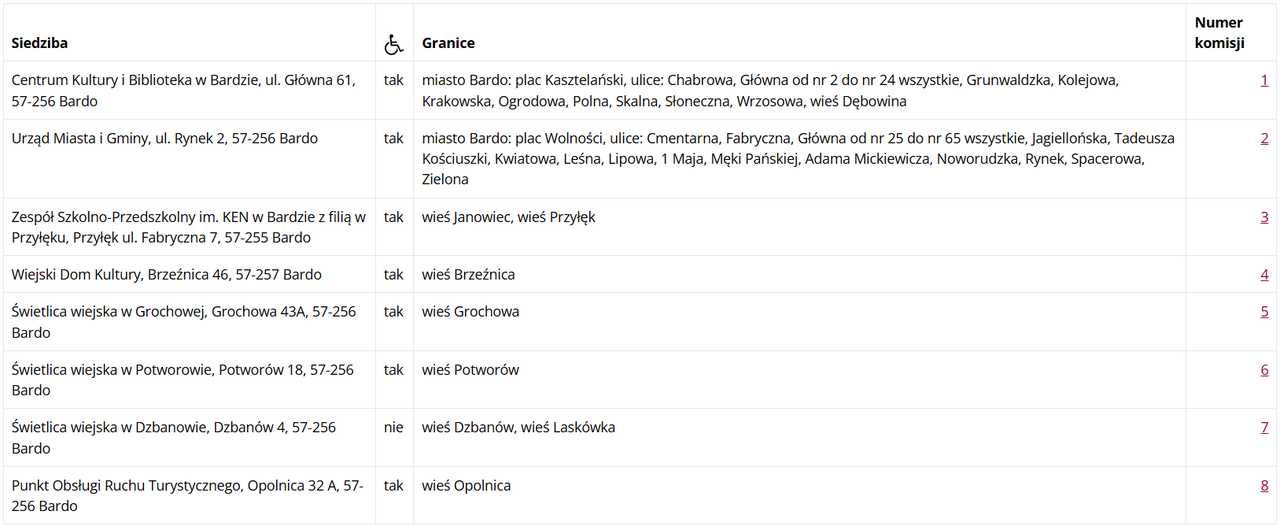Open commission number 2 link

coord(1264,138)
